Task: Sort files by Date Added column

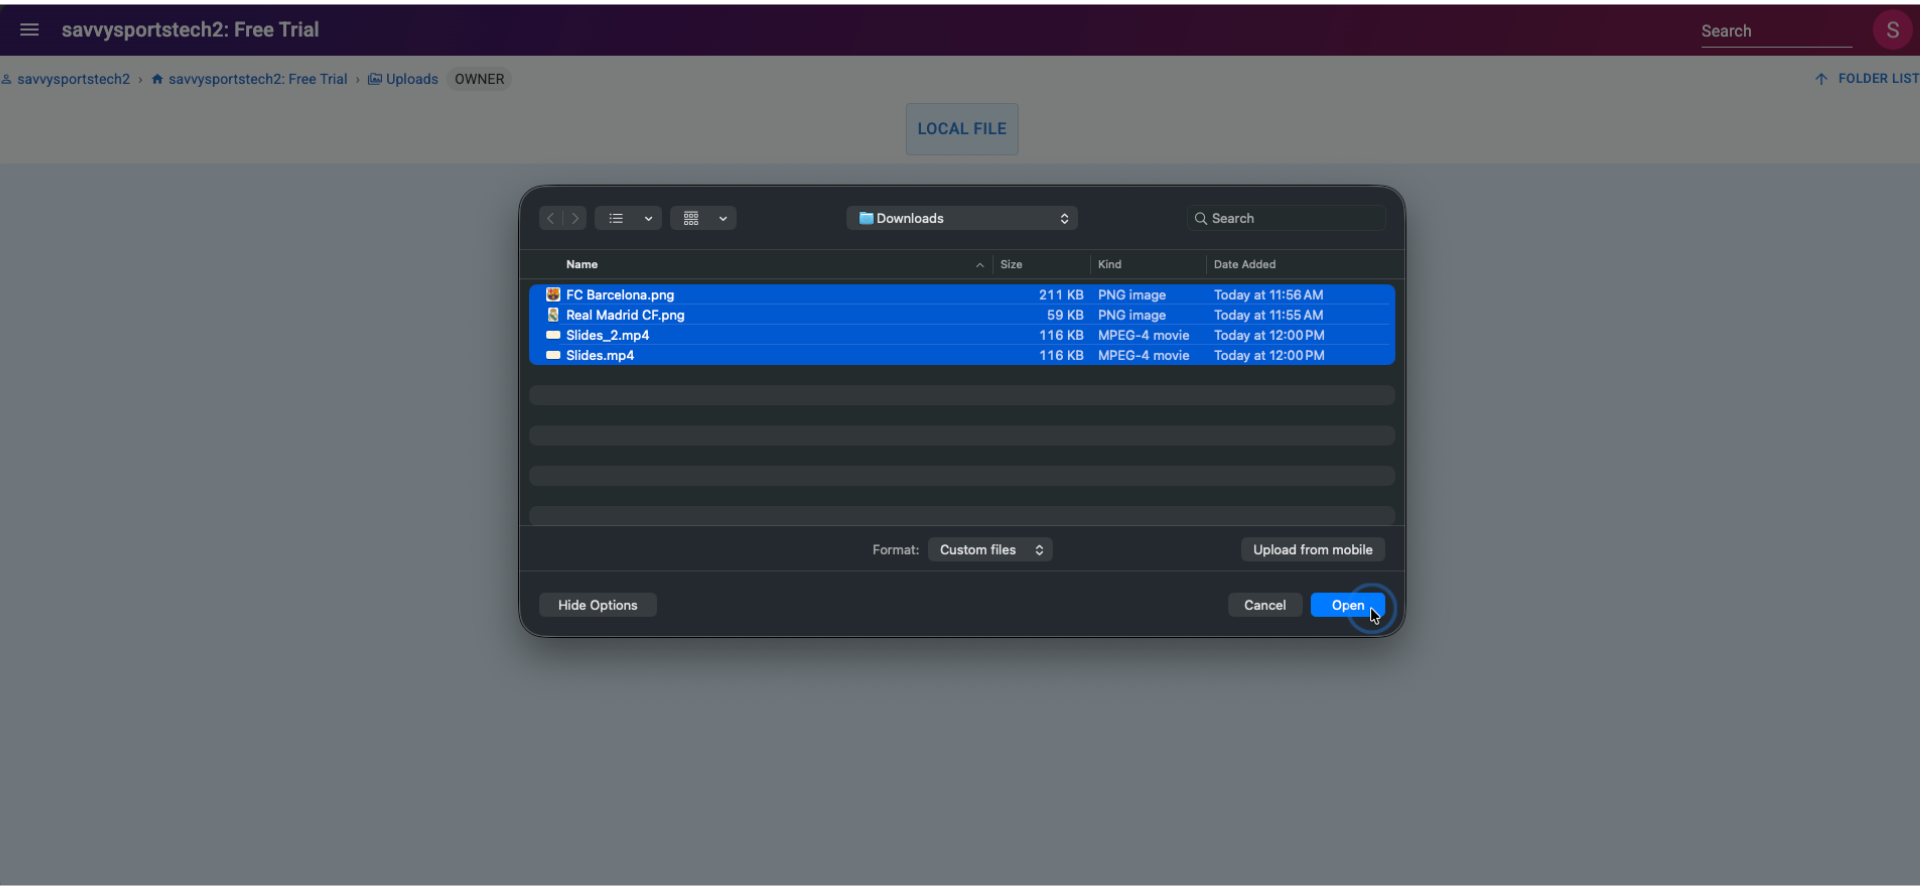Action: point(1244,265)
